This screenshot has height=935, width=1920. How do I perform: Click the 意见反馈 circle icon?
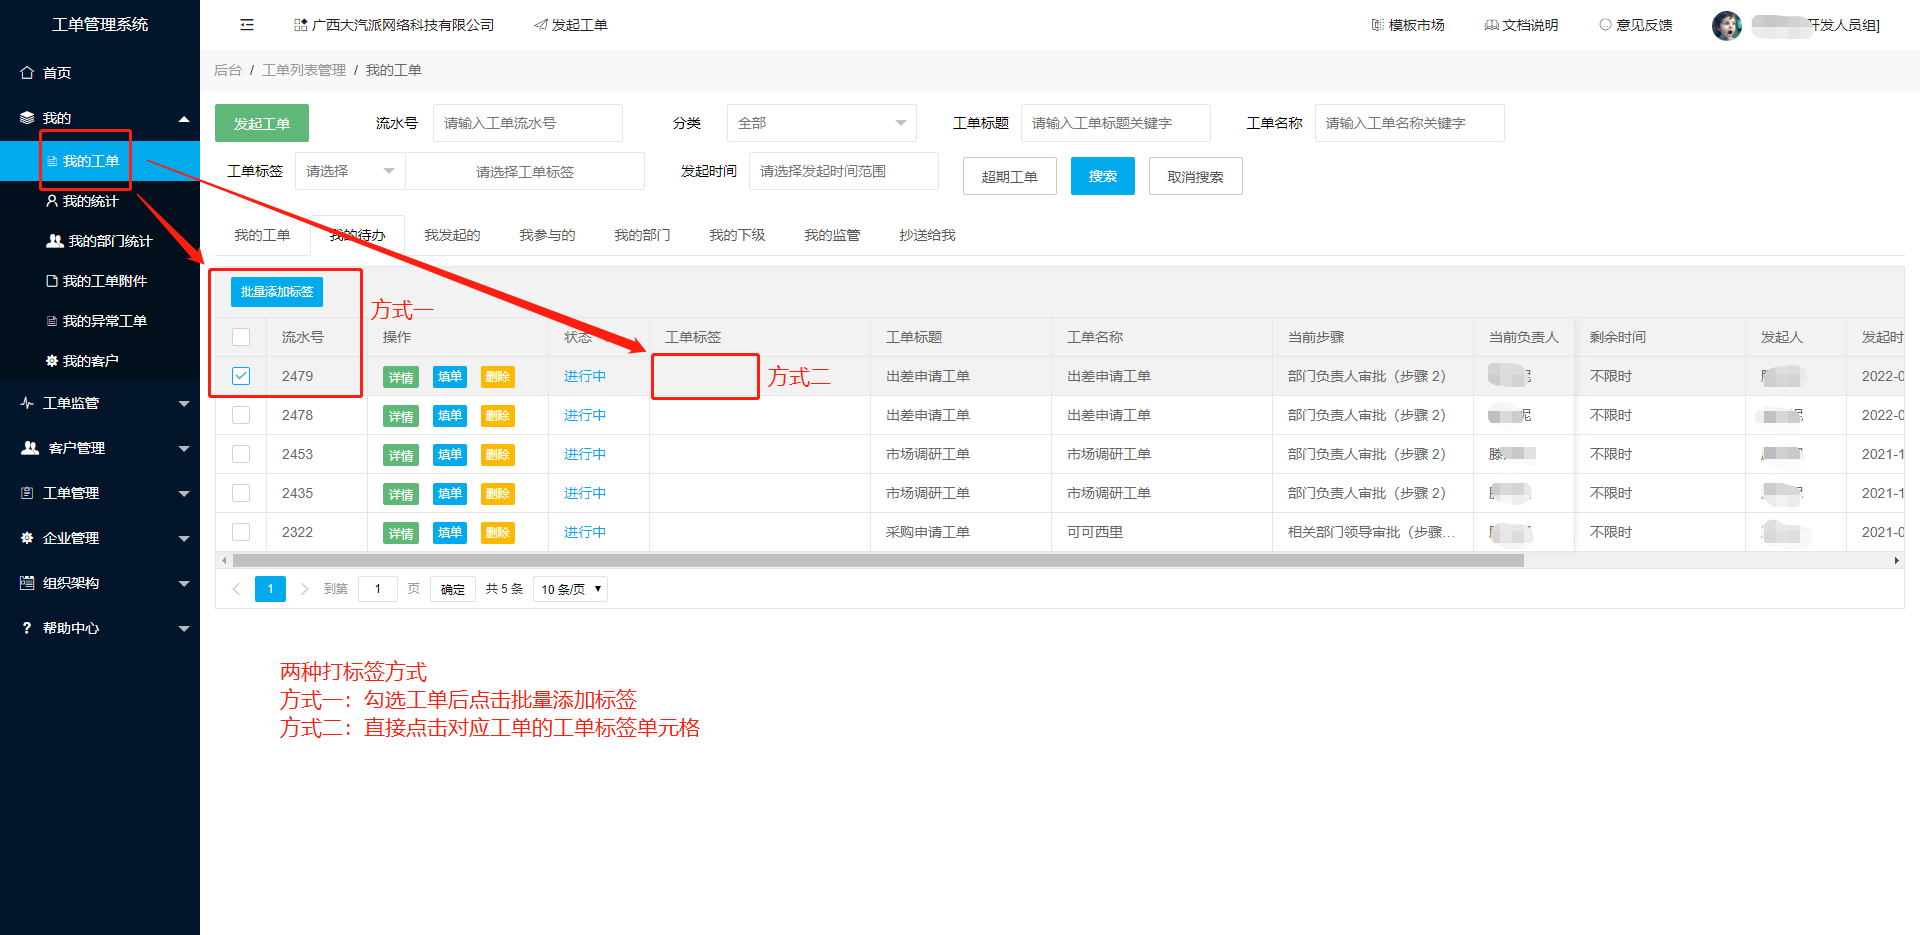(1605, 25)
